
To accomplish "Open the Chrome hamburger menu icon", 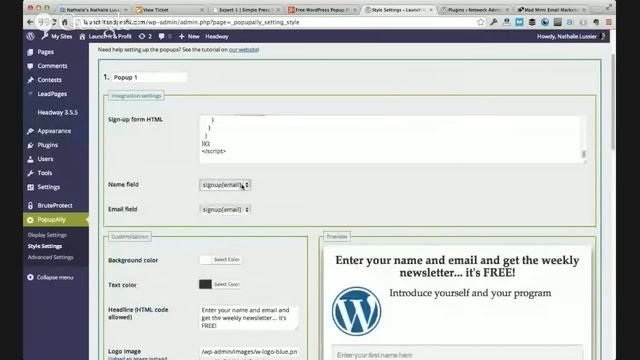I will [x=609, y=22].
